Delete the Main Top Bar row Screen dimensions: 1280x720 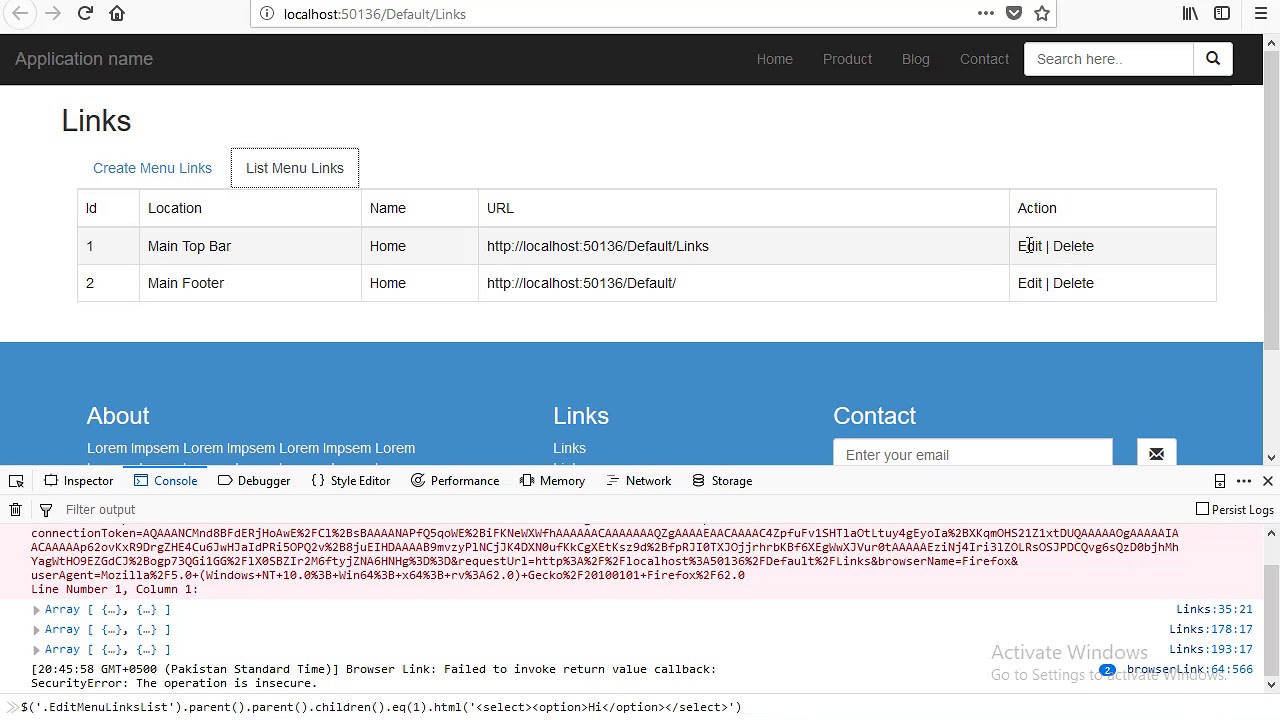[1073, 246]
